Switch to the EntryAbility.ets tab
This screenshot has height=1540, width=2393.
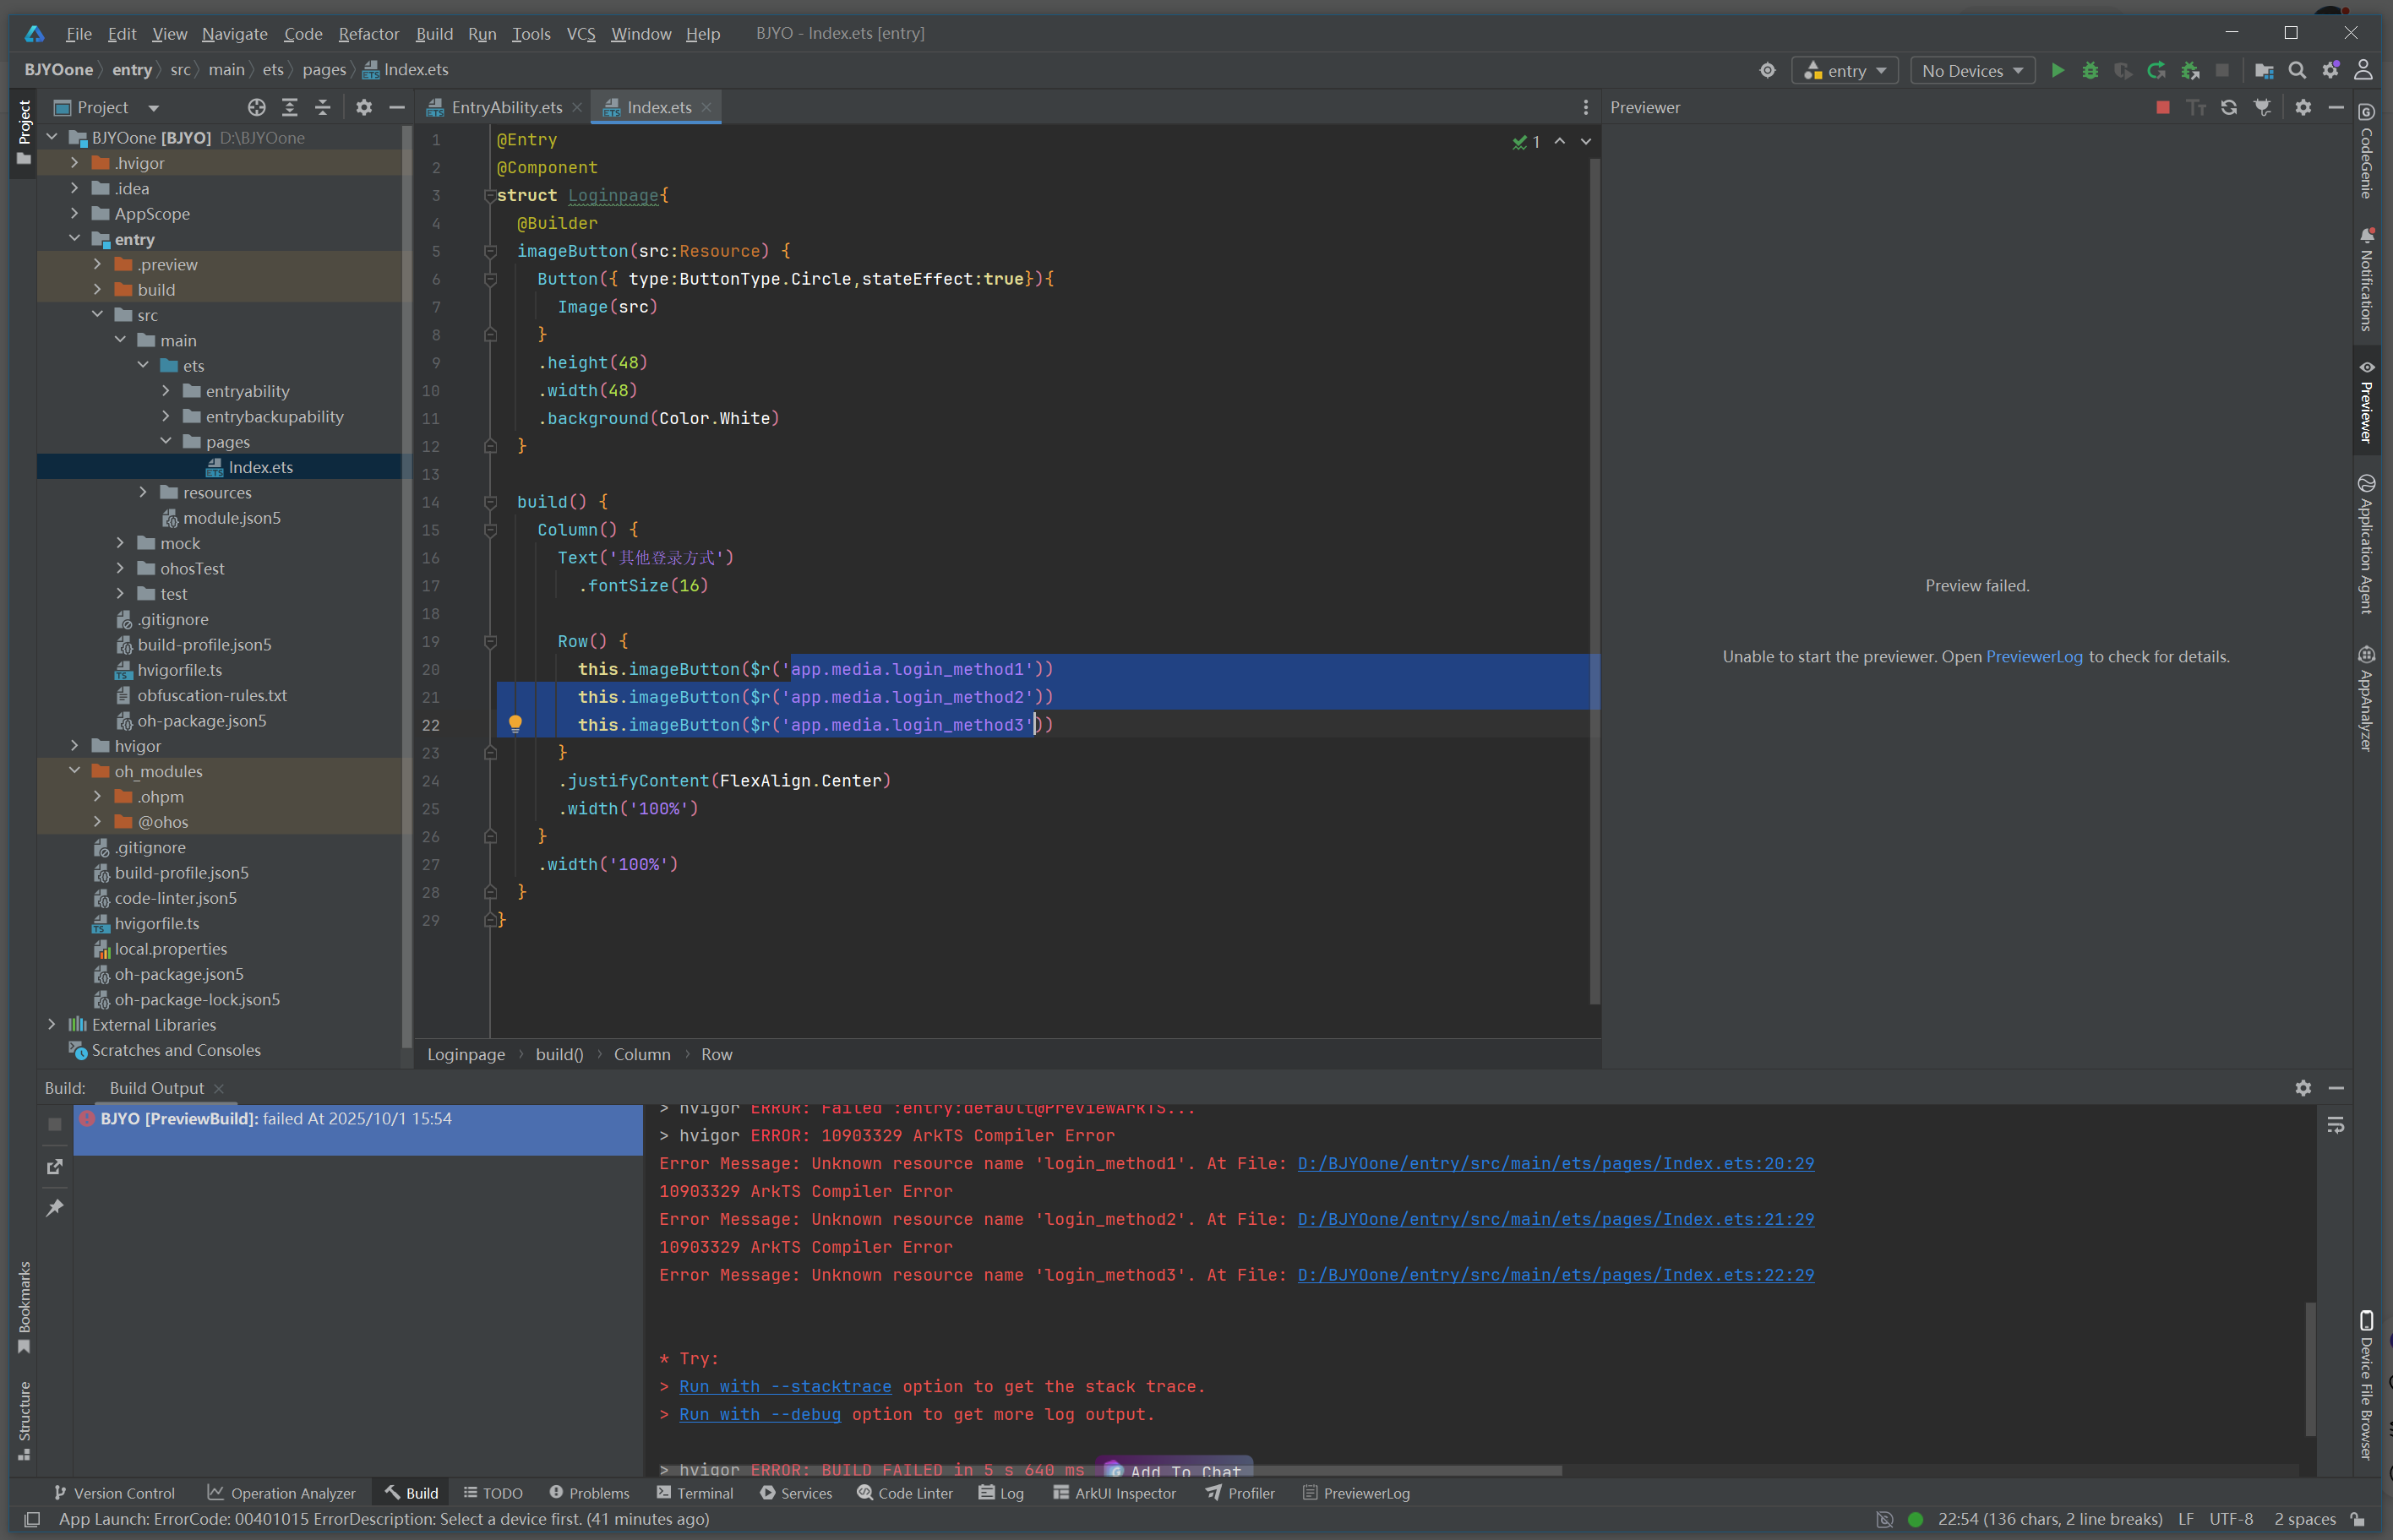click(506, 108)
